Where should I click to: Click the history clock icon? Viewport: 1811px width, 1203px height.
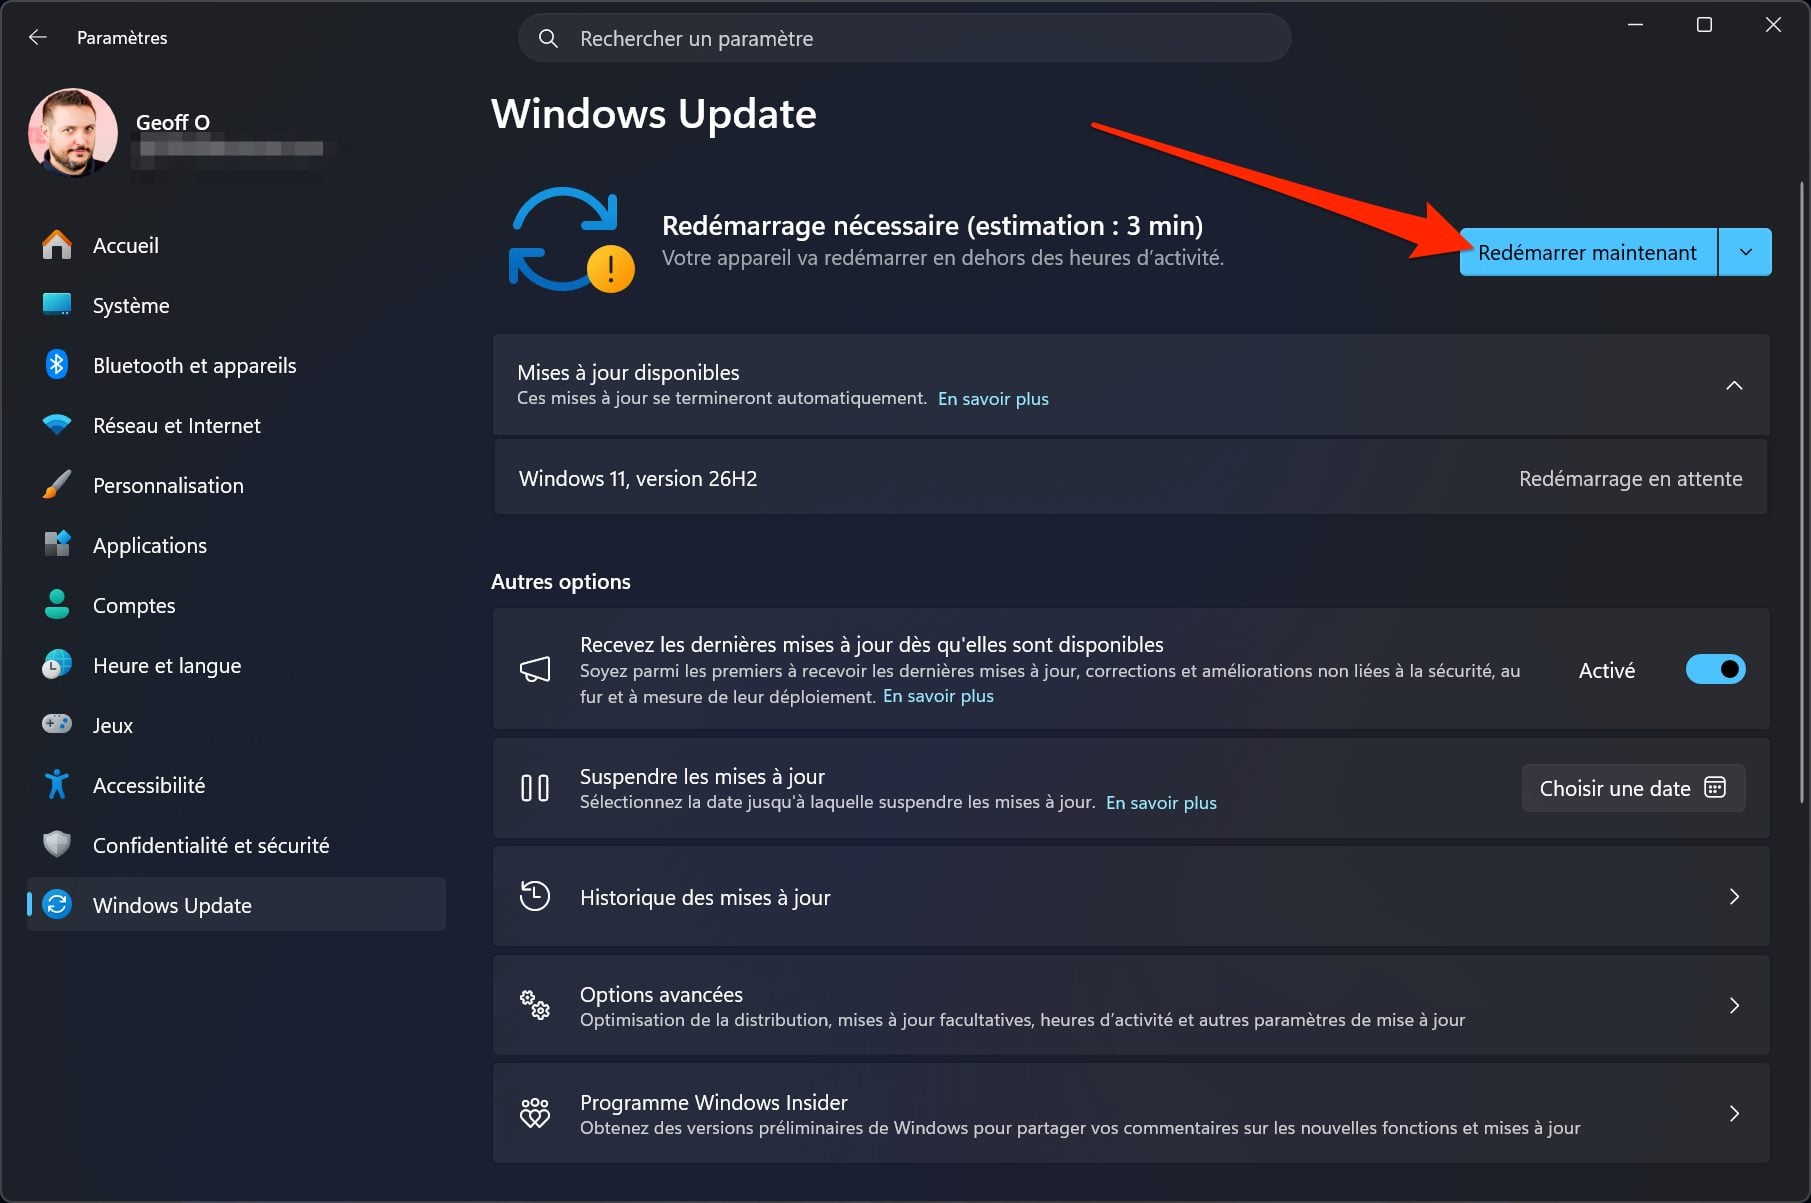[535, 896]
